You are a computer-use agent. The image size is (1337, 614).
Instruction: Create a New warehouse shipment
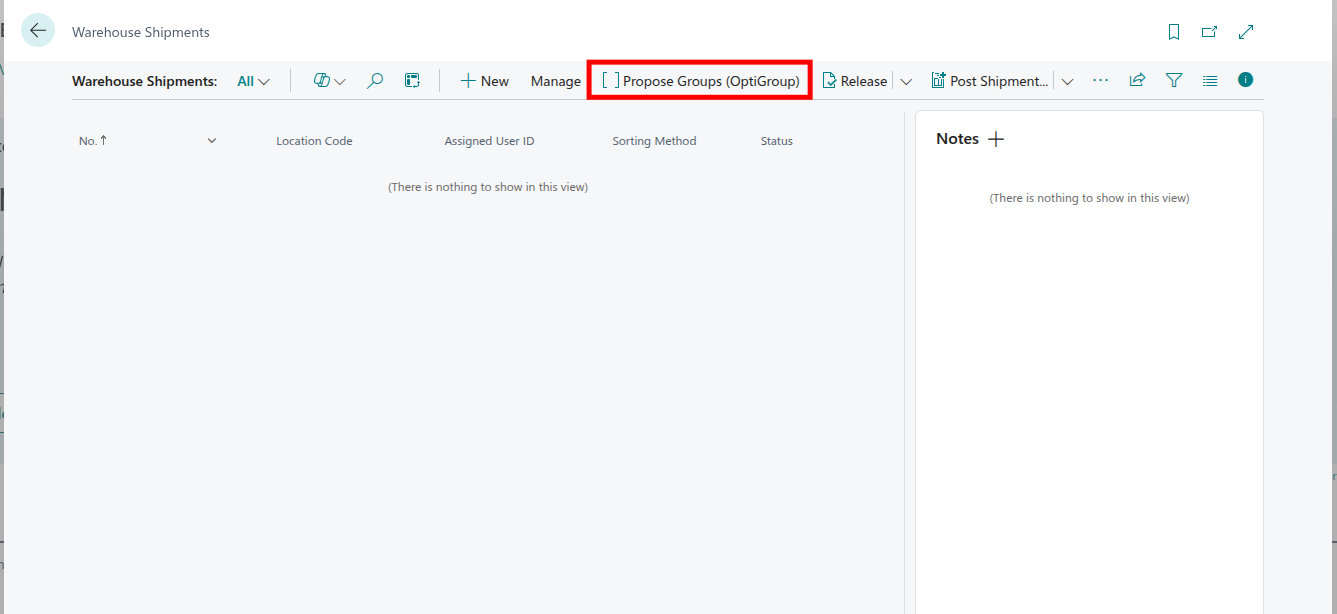click(x=484, y=81)
